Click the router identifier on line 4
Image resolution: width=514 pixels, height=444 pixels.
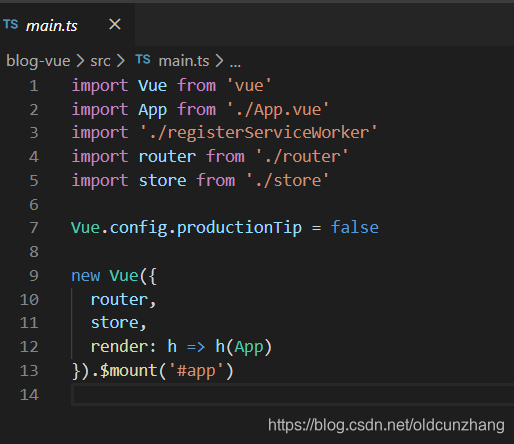pos(167,157)
